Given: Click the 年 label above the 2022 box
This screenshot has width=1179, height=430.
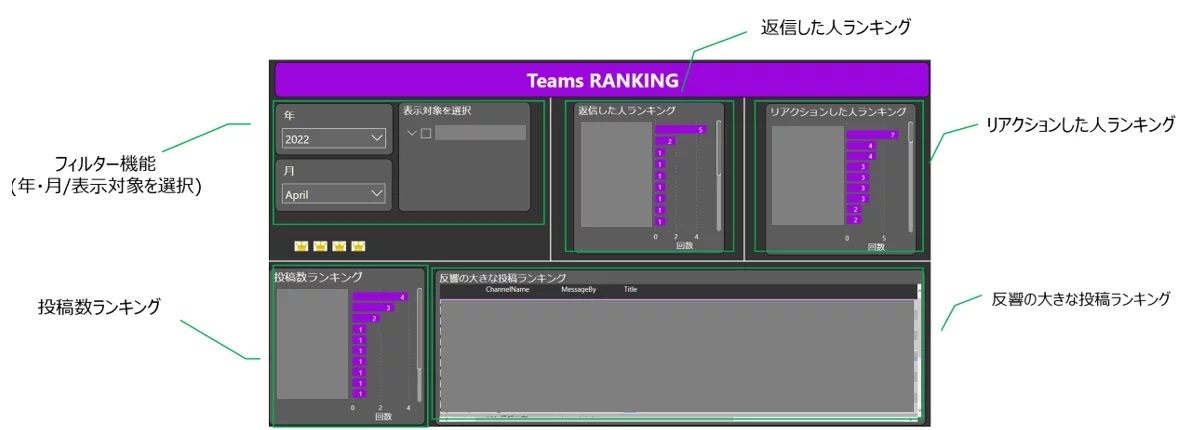Looking at the screenshot, I should point(289,116).
